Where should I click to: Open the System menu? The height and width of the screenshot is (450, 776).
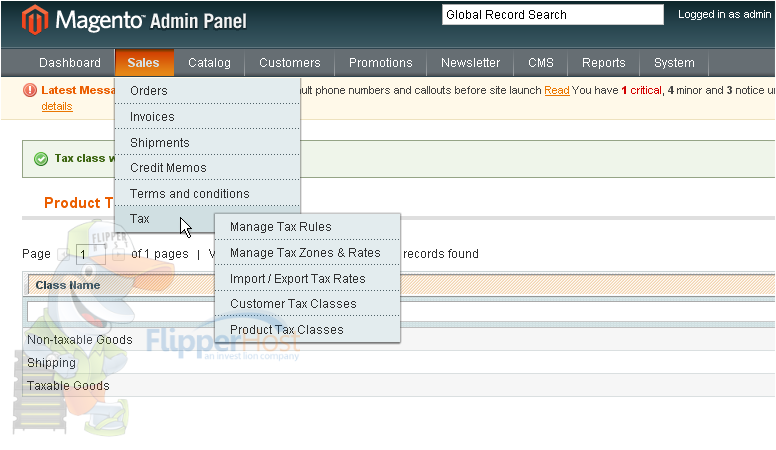coord(674,63)
